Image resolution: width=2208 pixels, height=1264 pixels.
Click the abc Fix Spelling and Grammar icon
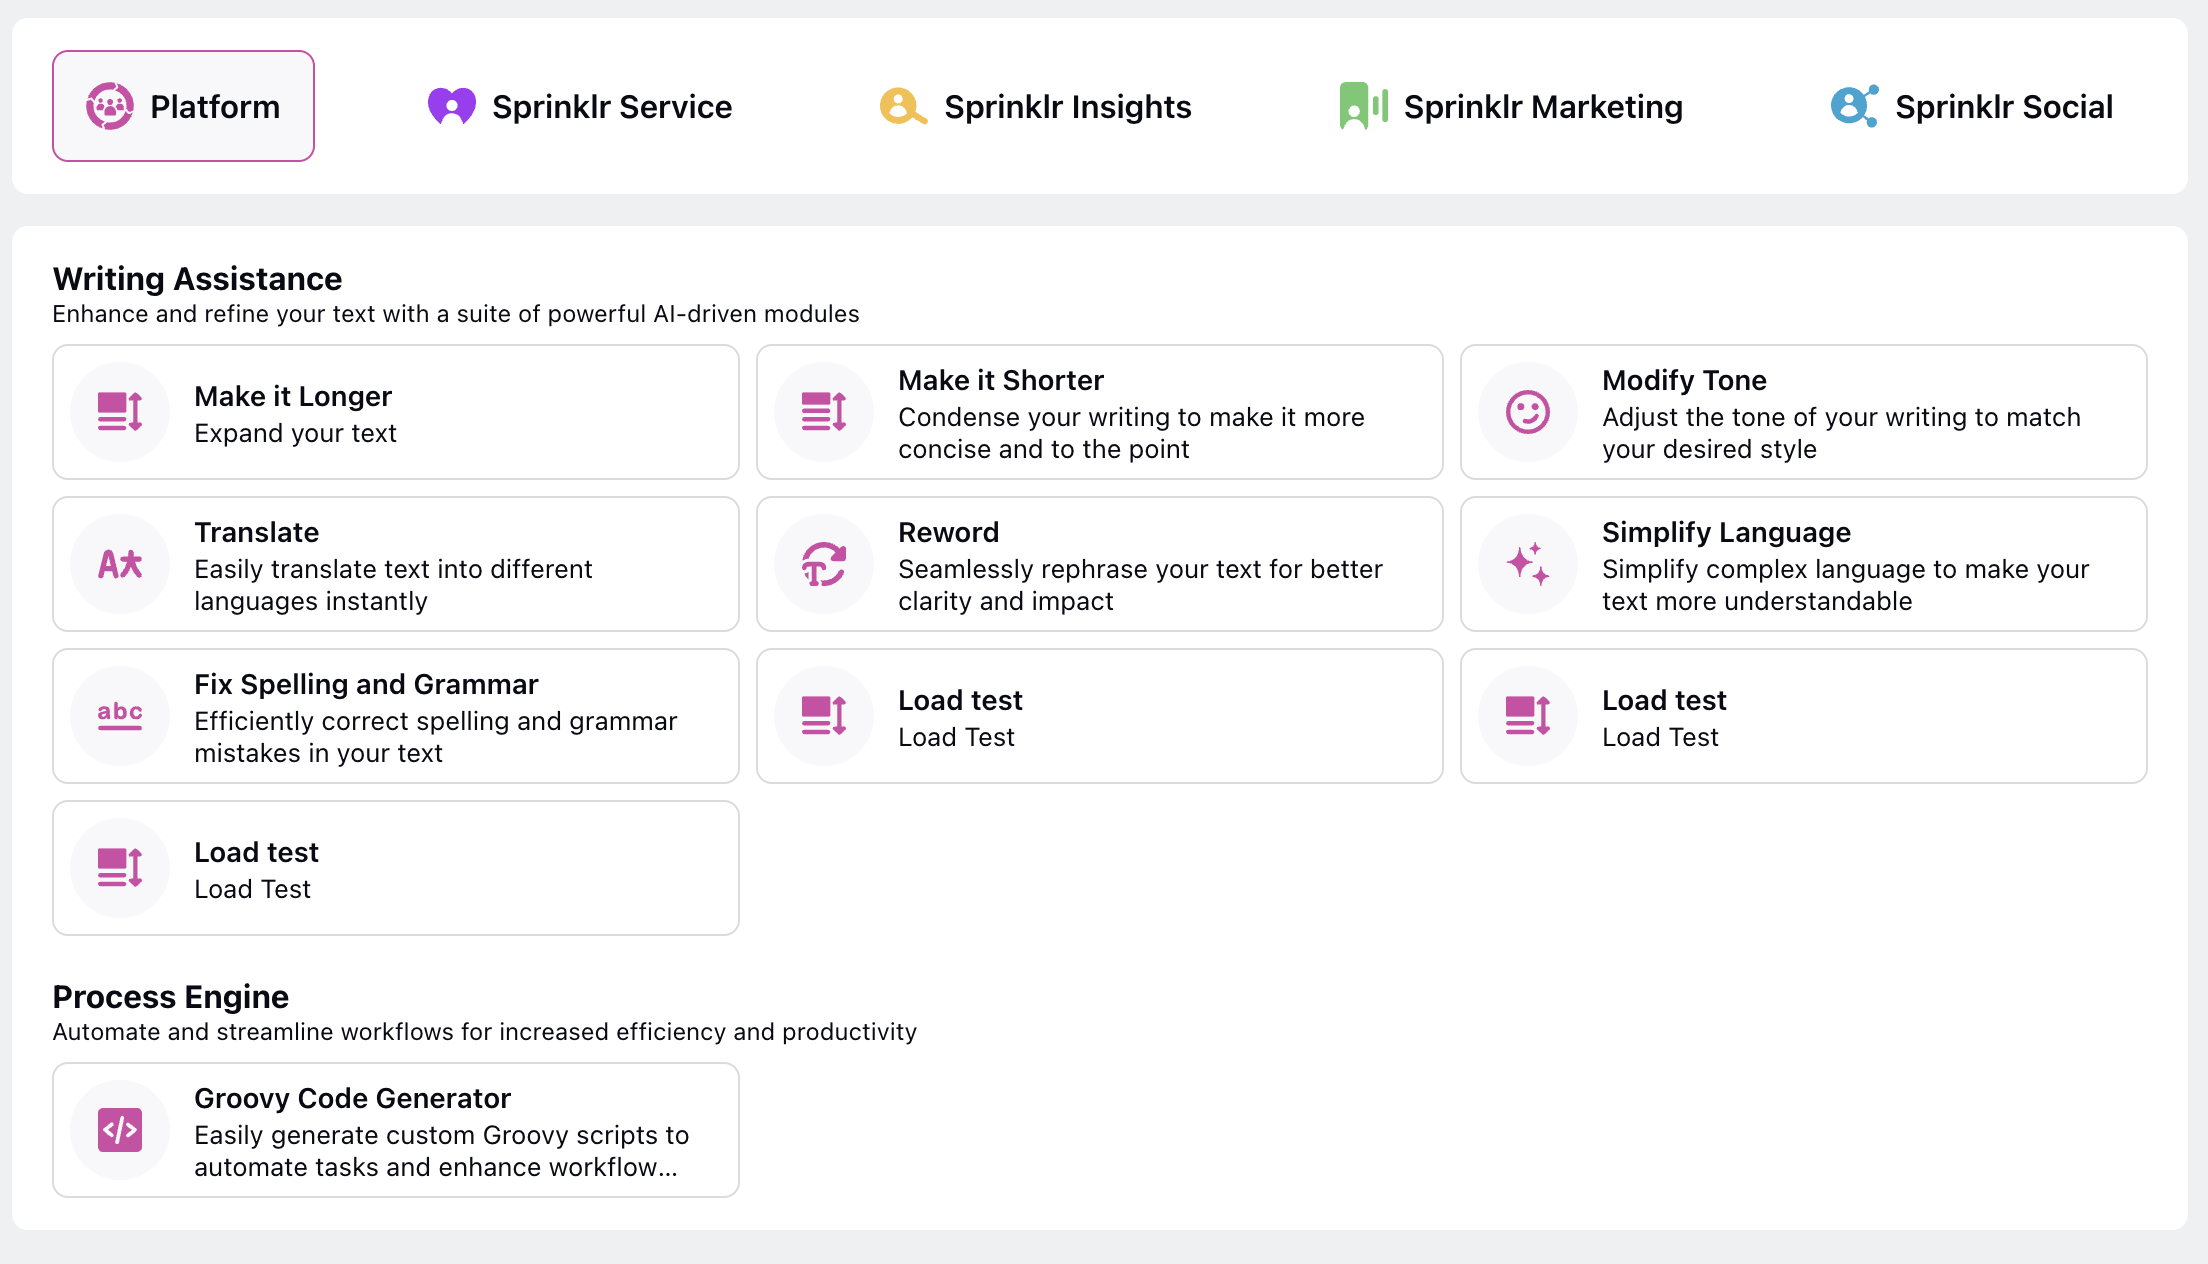click(120, 716)
